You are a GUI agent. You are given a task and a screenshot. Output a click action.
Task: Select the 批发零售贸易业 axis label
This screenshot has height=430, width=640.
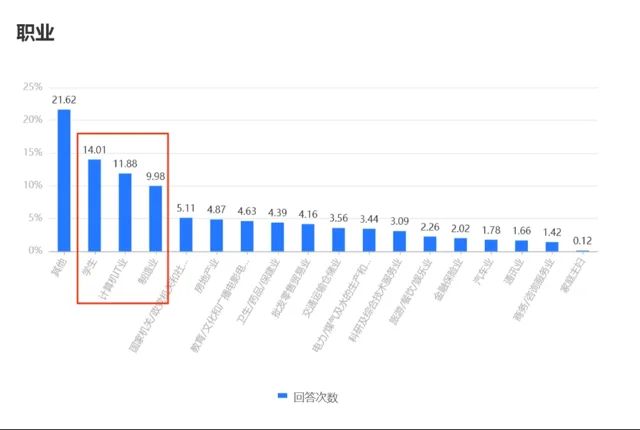[291, 288]
